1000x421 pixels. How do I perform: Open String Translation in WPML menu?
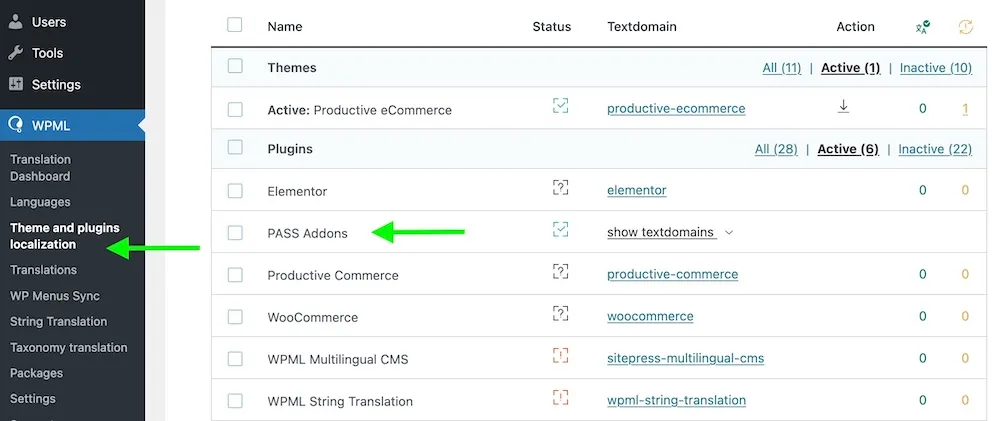click(58, 321)
